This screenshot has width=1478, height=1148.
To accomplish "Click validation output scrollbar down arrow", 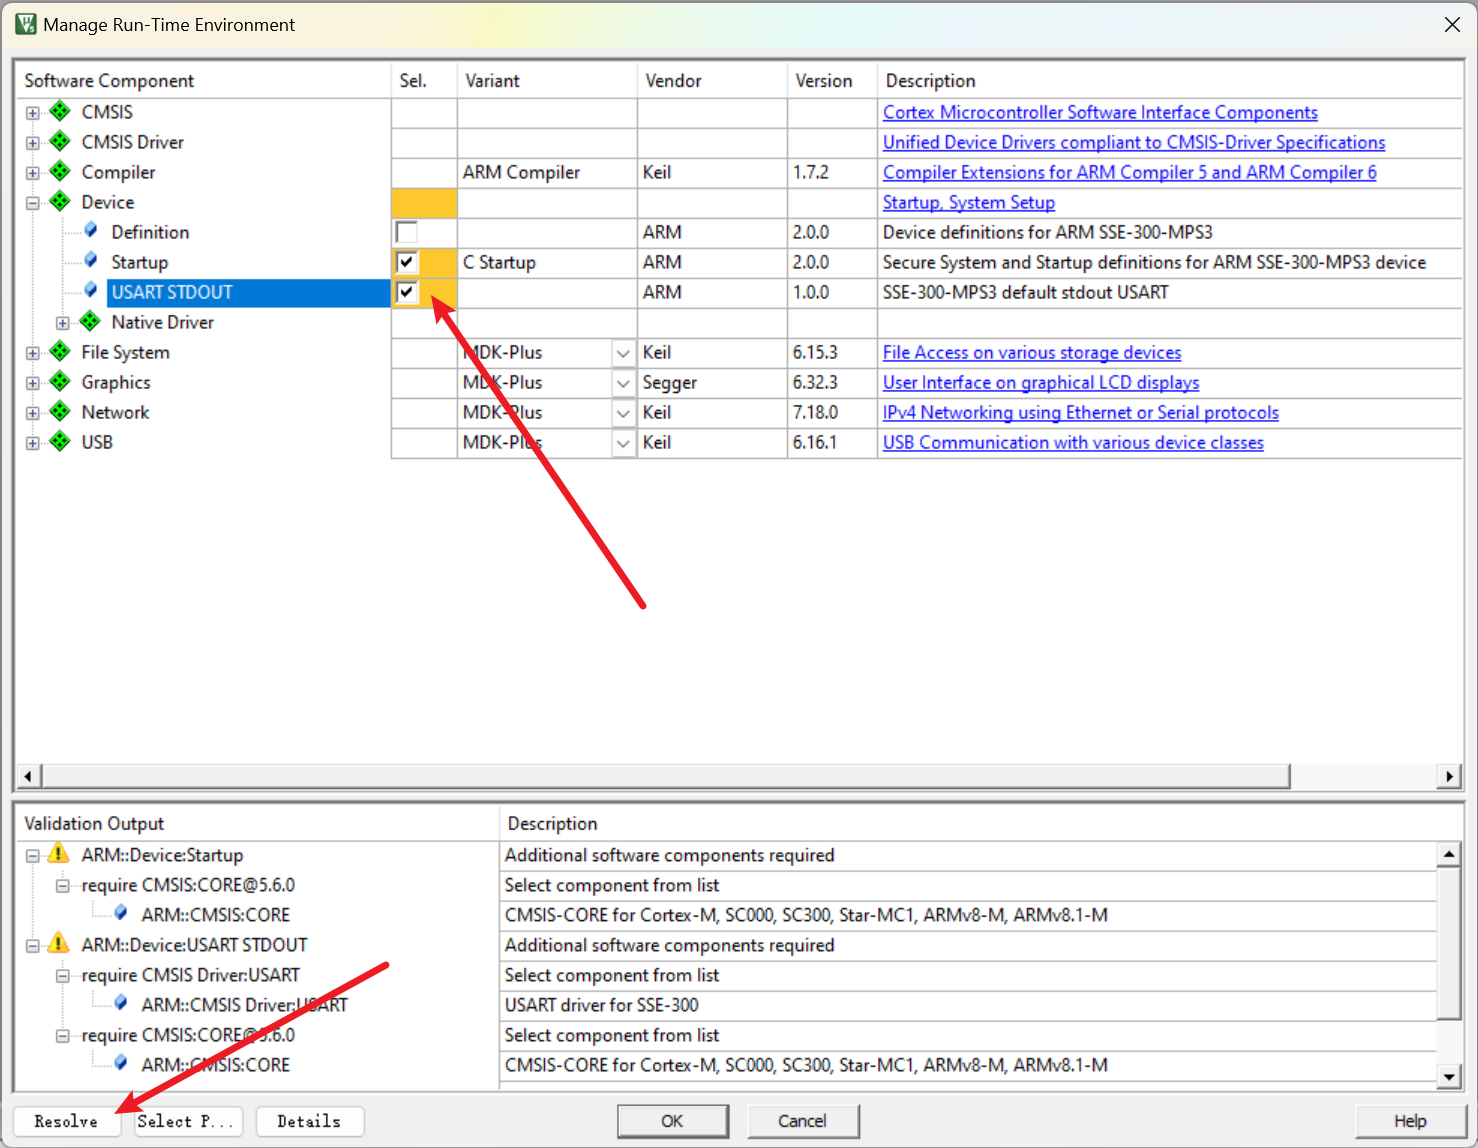I will click(x=1449, y=1077).
